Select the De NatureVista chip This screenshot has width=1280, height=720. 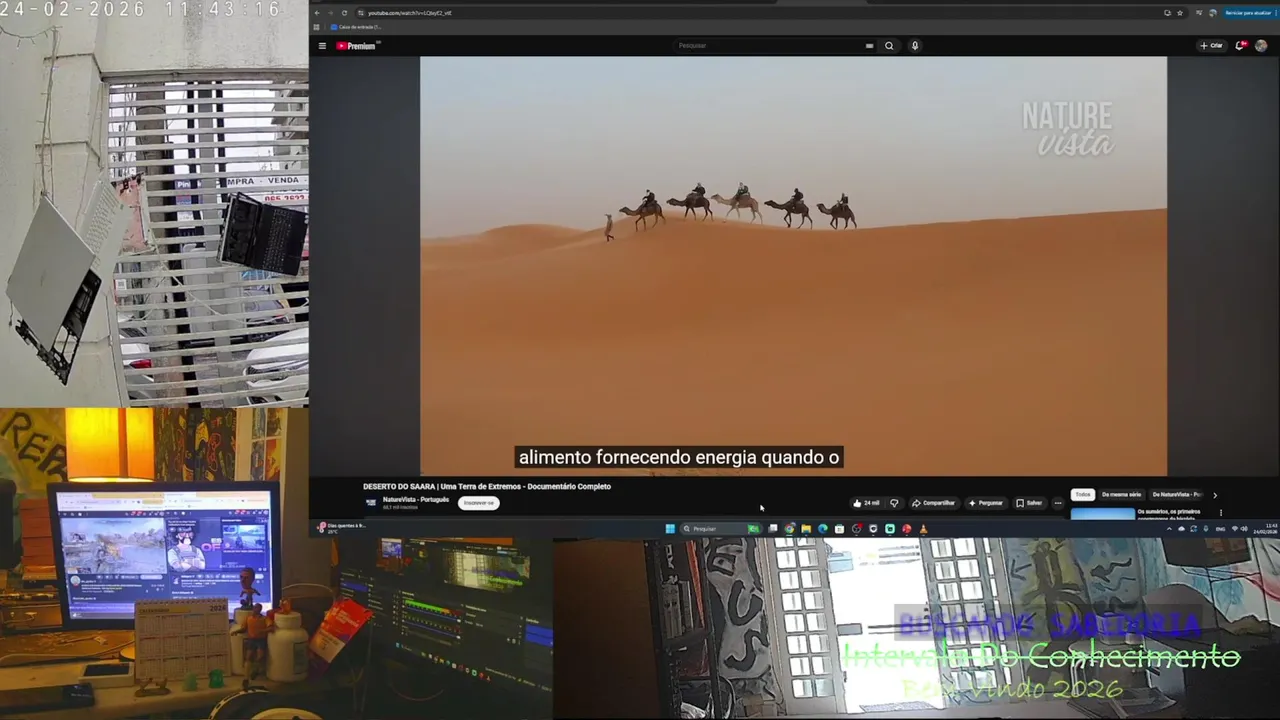tap(1176, 494)
